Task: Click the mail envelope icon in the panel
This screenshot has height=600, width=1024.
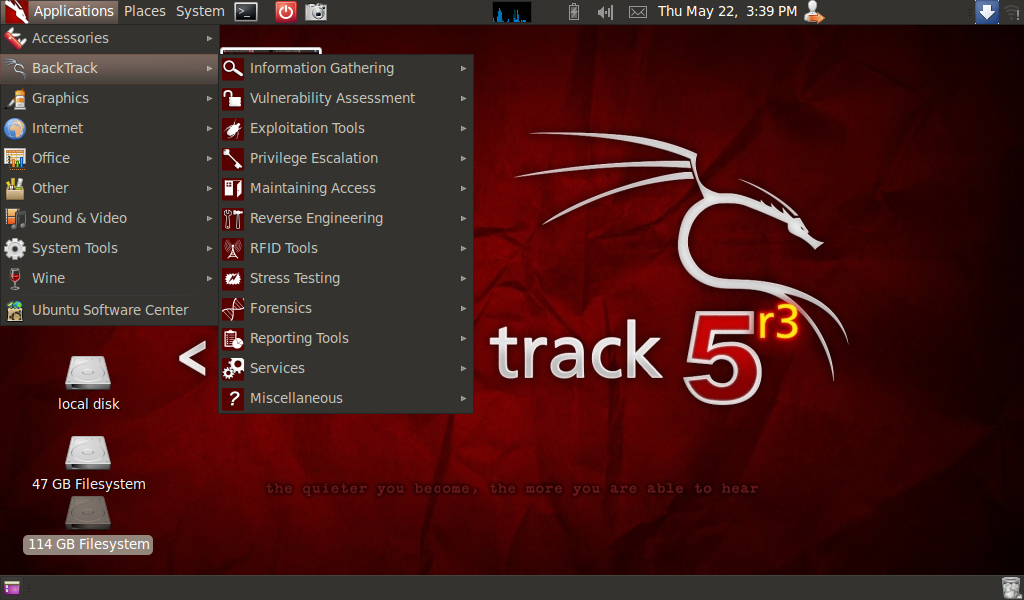Action: [x=637, y=12]
